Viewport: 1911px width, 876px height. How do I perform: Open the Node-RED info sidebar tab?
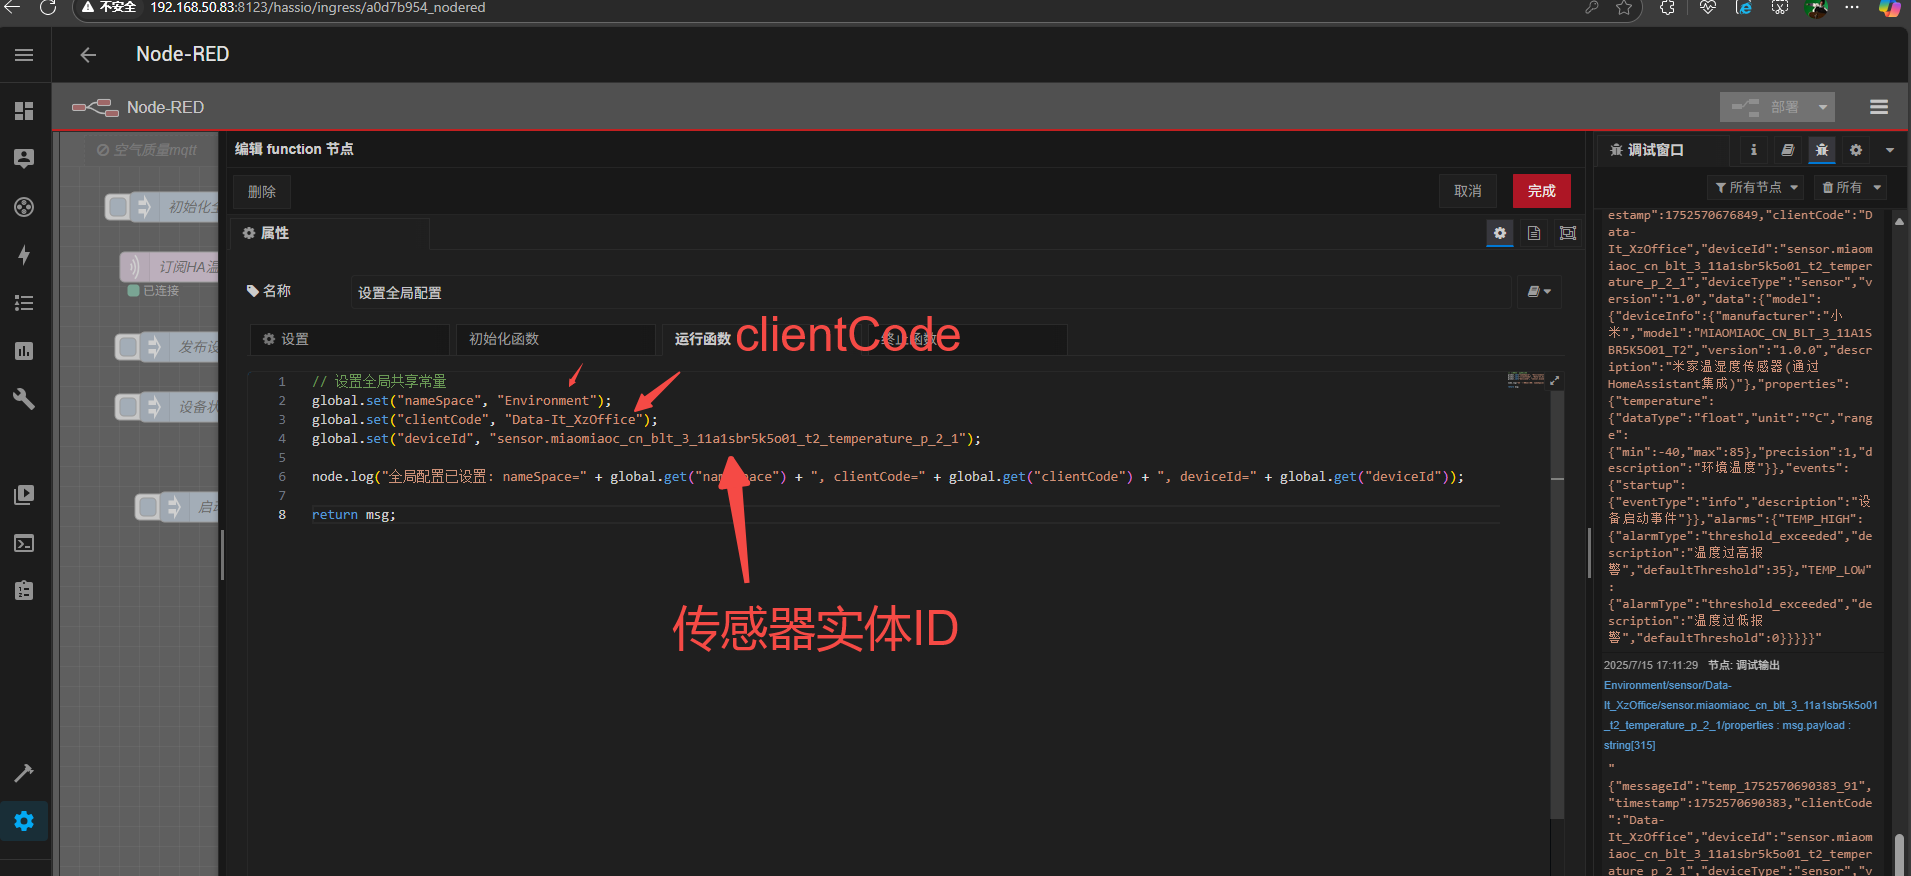(x=1753, y=150)
